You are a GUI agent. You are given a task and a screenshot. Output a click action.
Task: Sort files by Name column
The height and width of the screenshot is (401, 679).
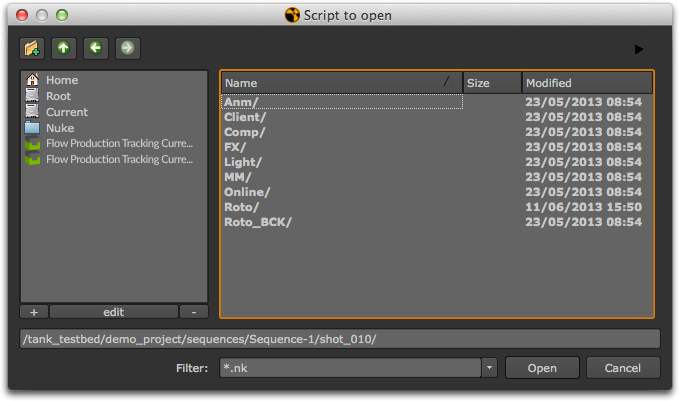(x=342, y=83)
